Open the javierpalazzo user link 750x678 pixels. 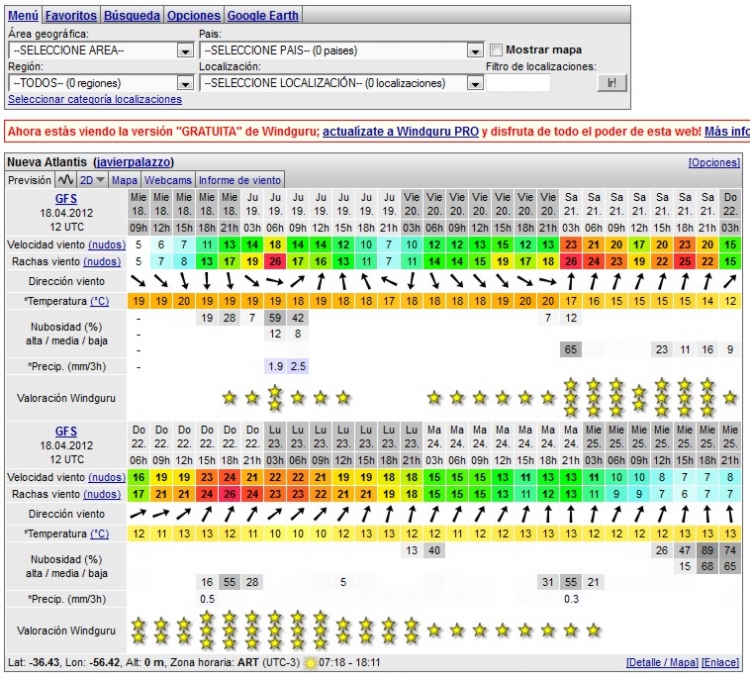(x=133, y=162)
